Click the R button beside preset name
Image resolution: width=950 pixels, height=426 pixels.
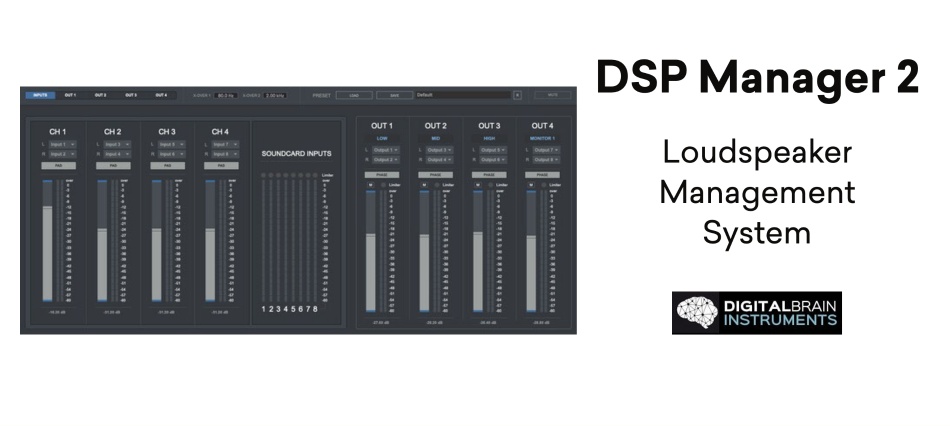(517, 95)
